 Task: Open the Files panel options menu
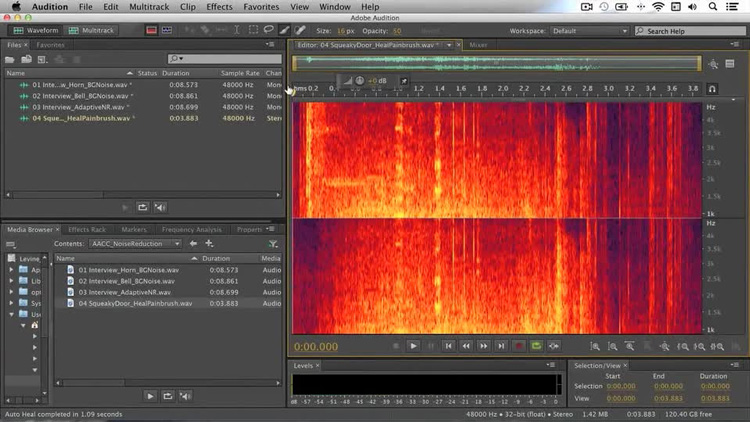pyautogui.click(x=270, y=44)
